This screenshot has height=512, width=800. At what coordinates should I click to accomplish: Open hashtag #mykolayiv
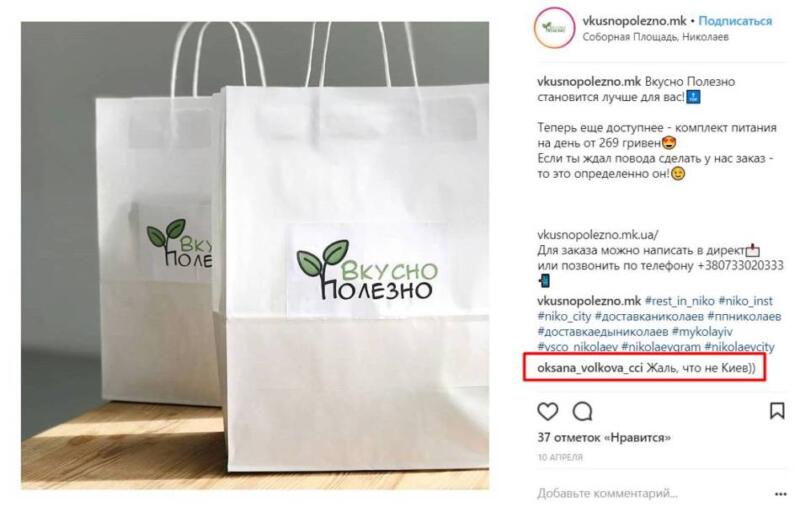[x=702, y=331]
